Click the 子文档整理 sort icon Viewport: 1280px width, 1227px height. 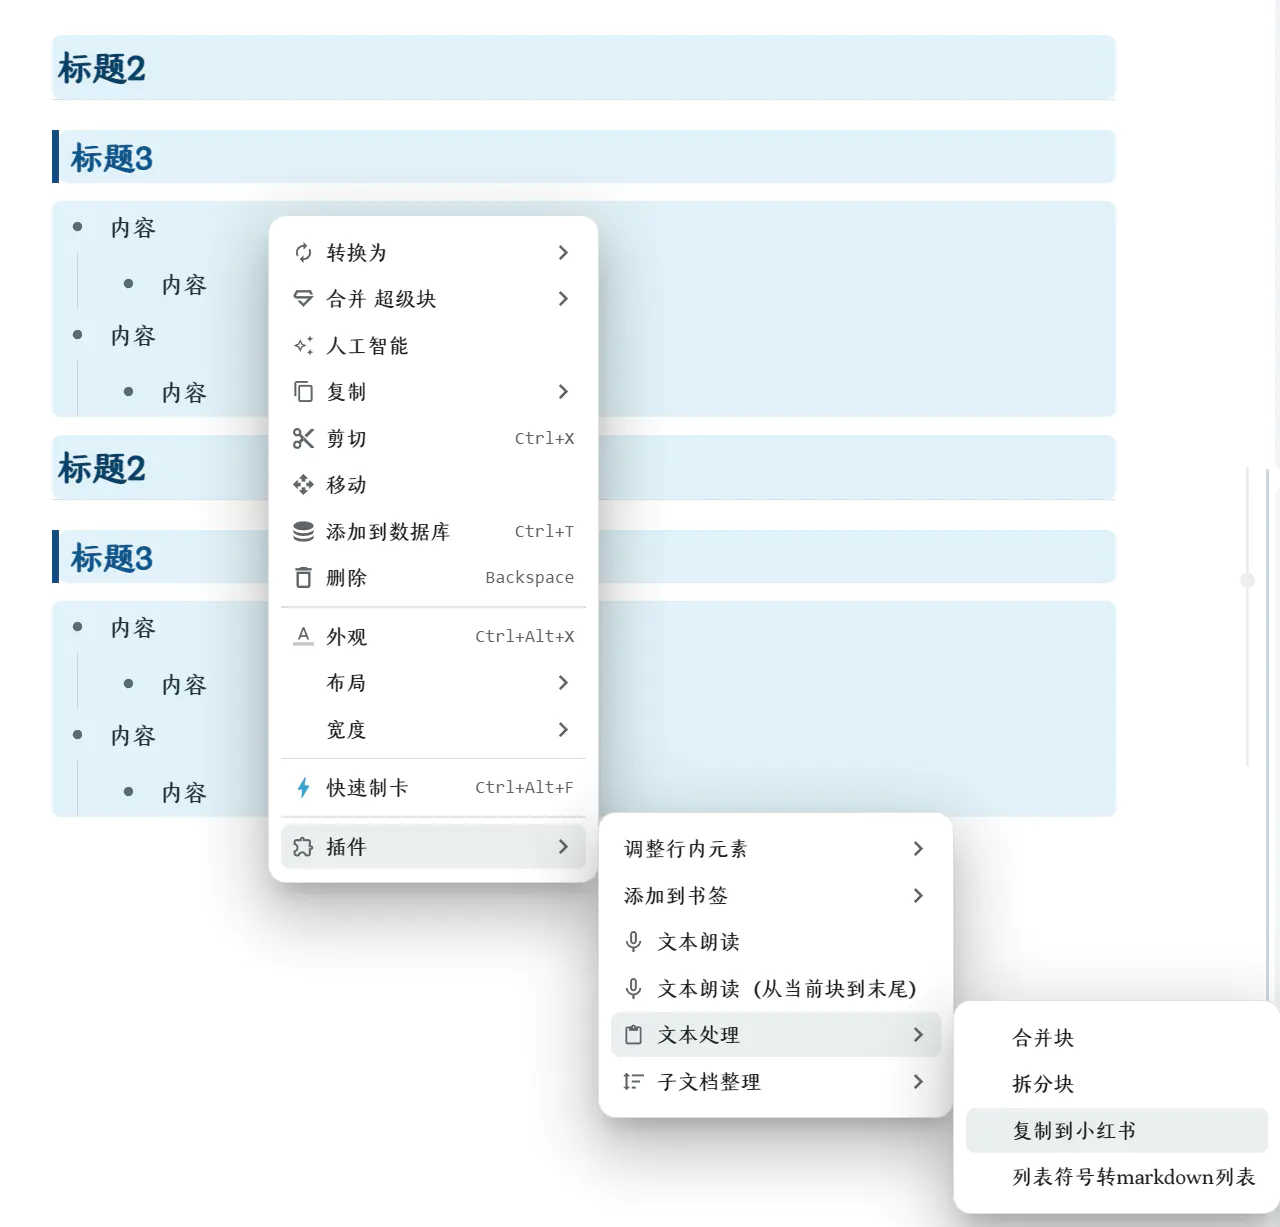633,1082
